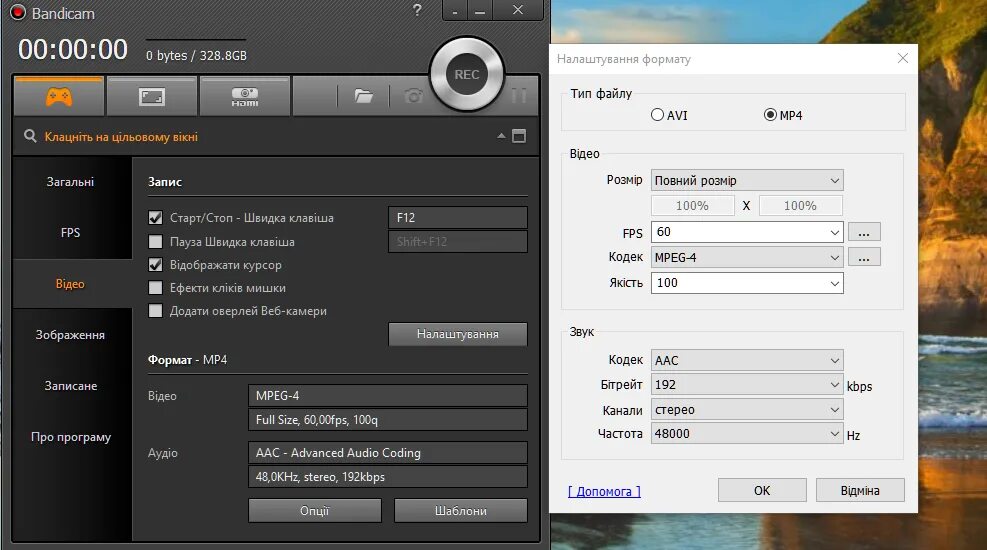987x550 pixels.
Task: Open the Допомога link
Action: 604,491
